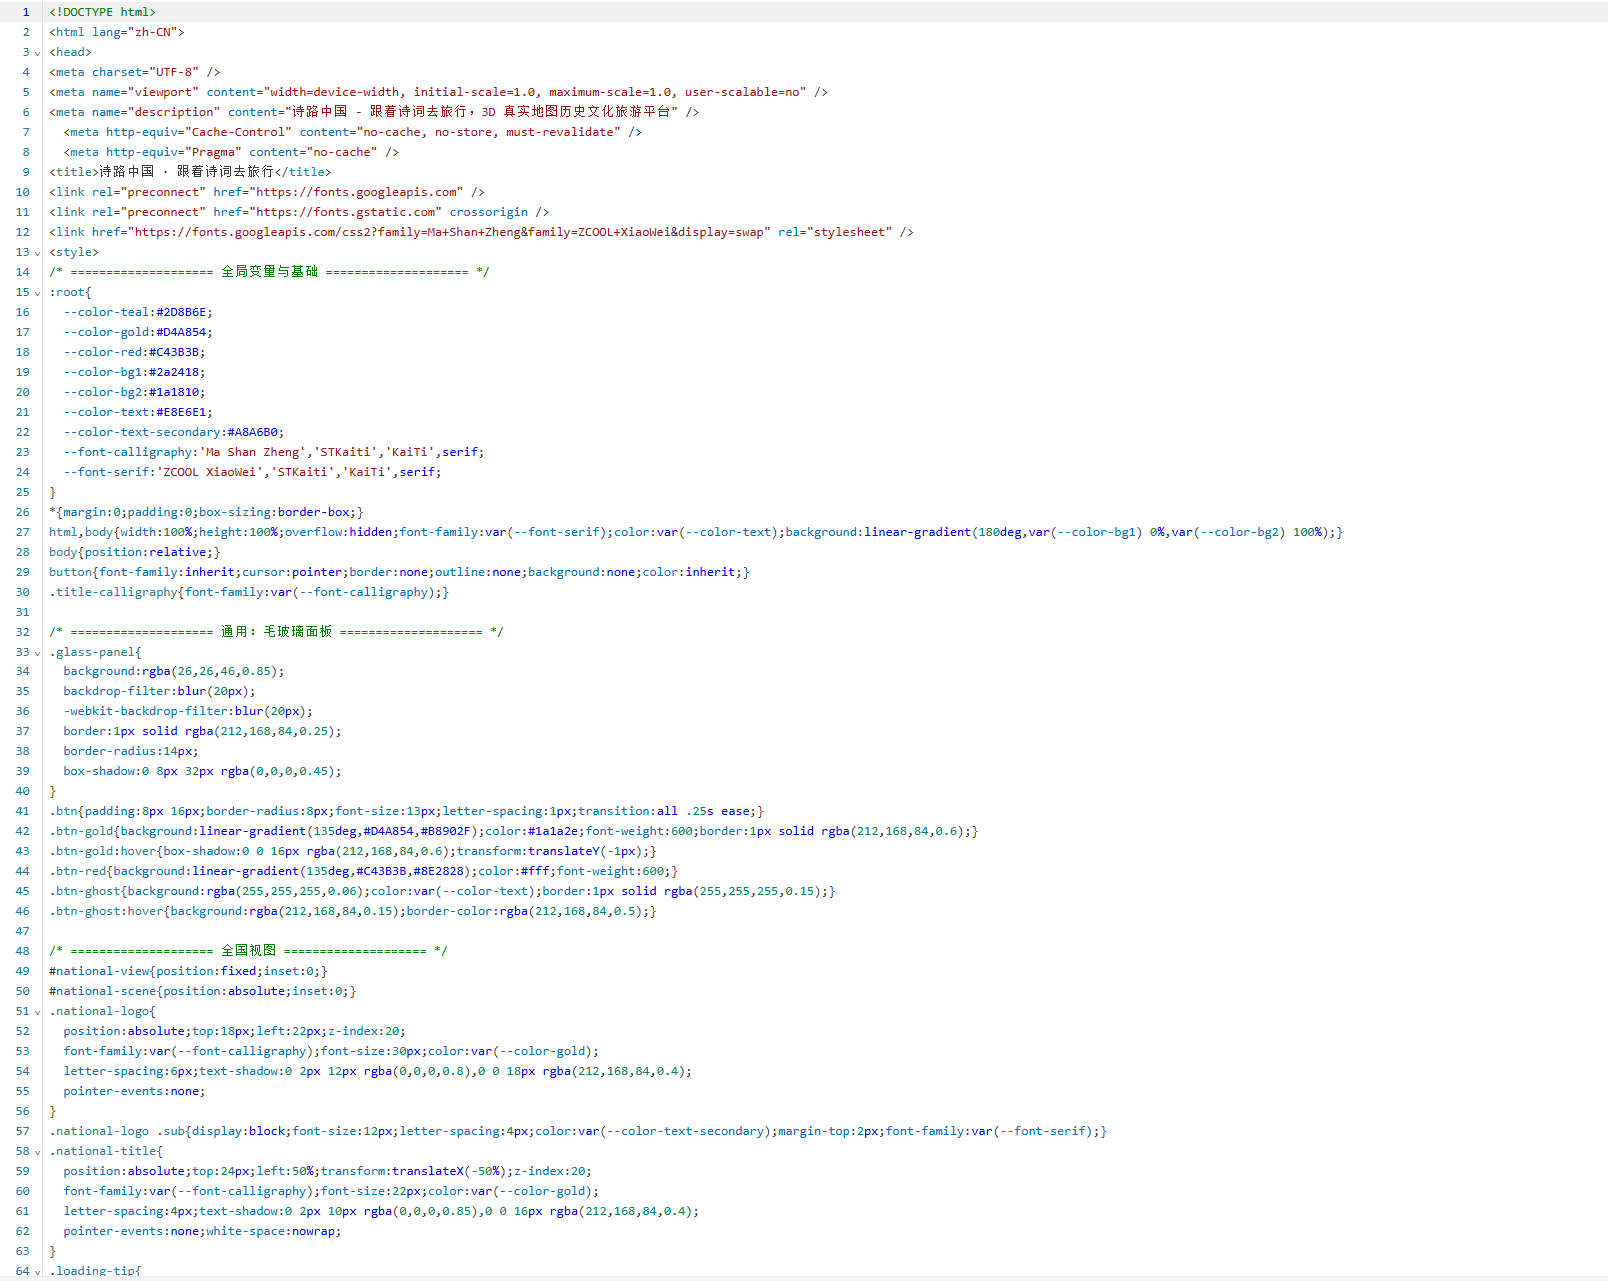Click the 'ZCOOL XiaoWei' font string
Image resolution: width=1608 pixels, height=1281 pixels.
pos(209,472)
